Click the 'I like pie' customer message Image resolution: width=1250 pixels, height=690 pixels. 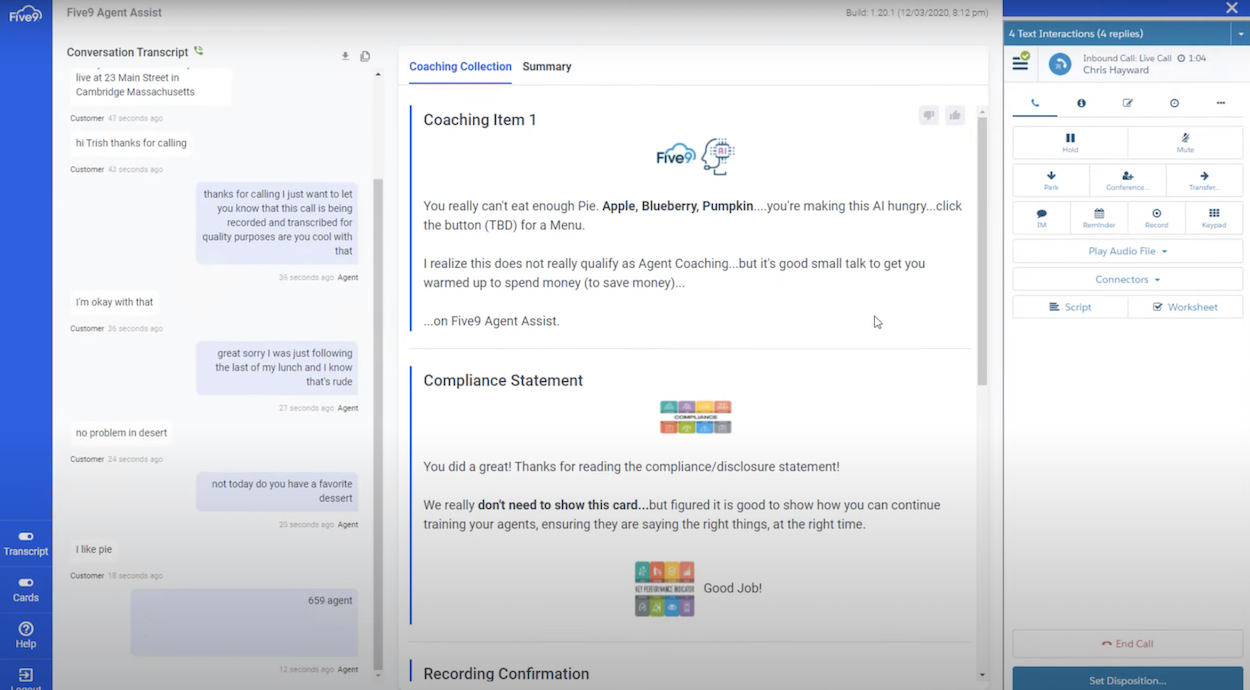pyautogui.click(x=94, y=549)
